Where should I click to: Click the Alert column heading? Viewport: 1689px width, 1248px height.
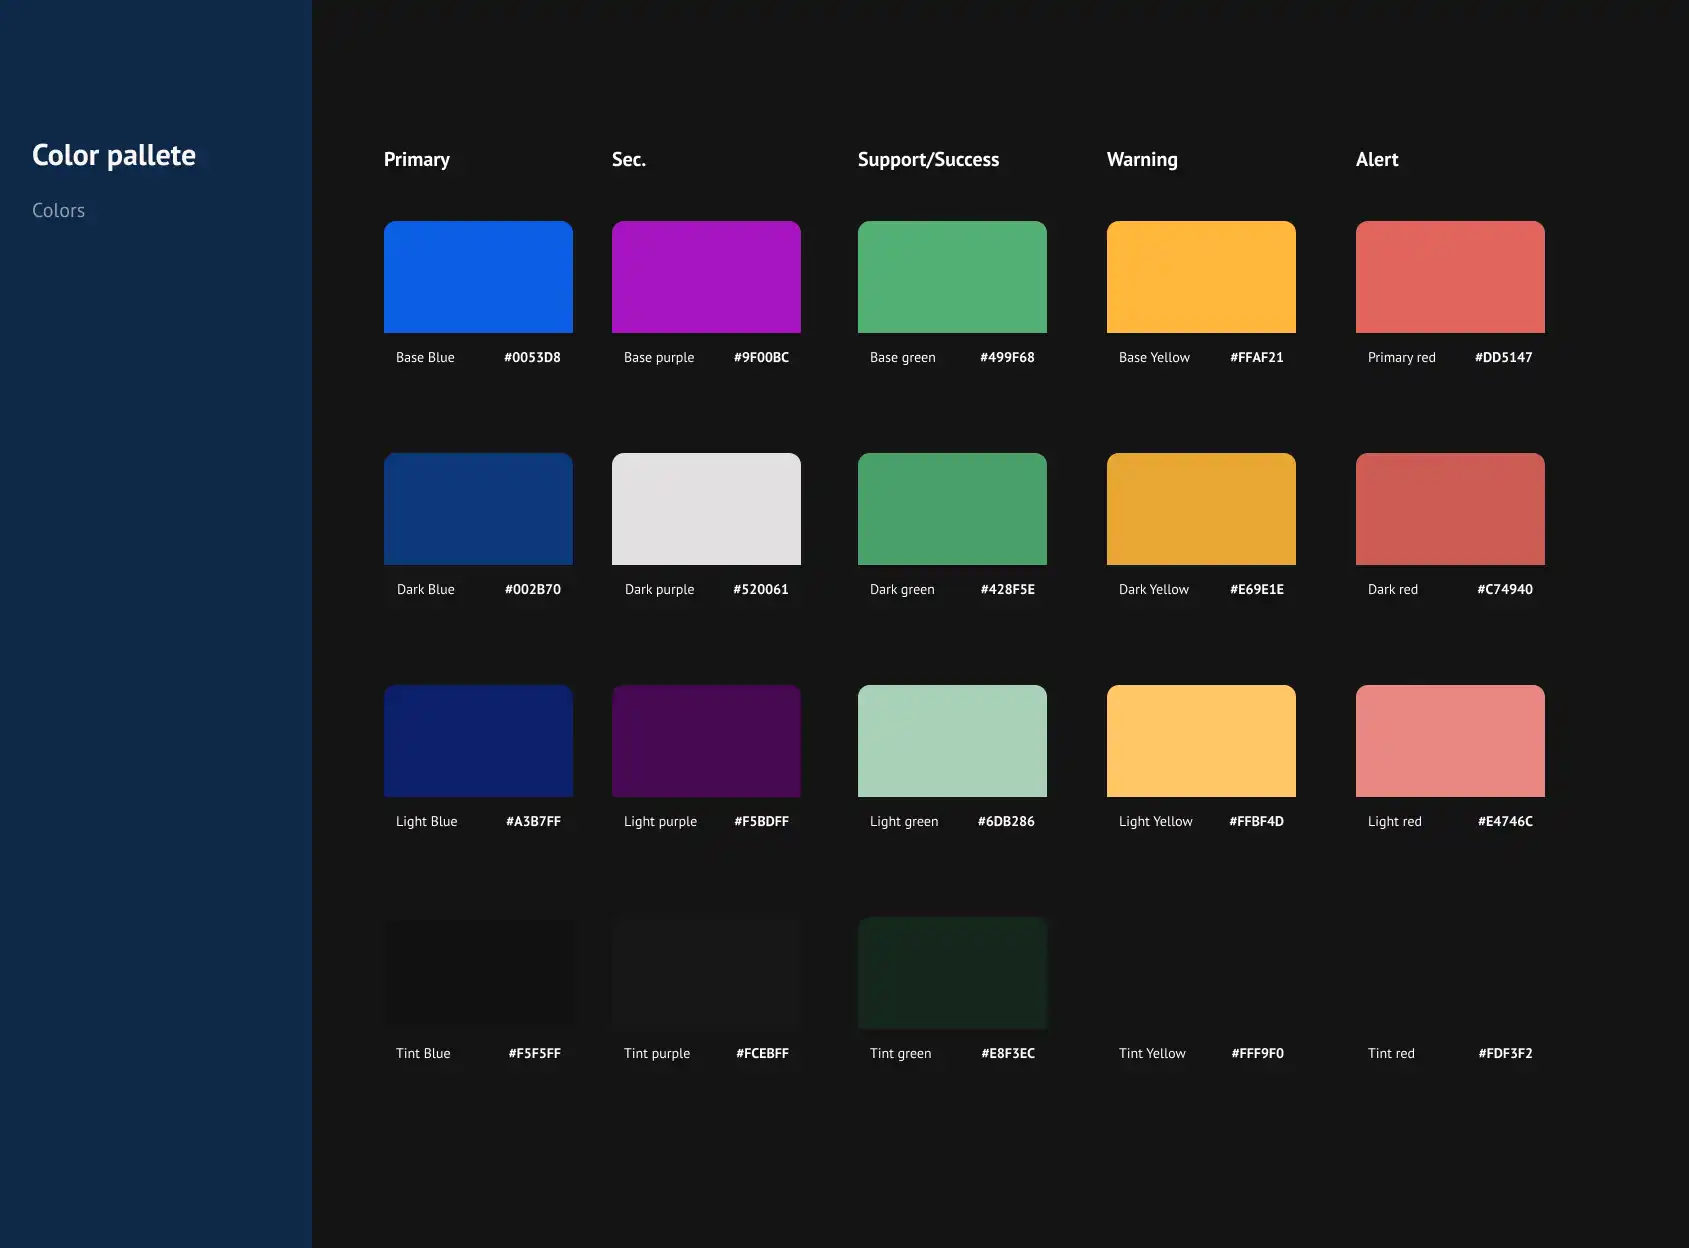pos(1377,160)
